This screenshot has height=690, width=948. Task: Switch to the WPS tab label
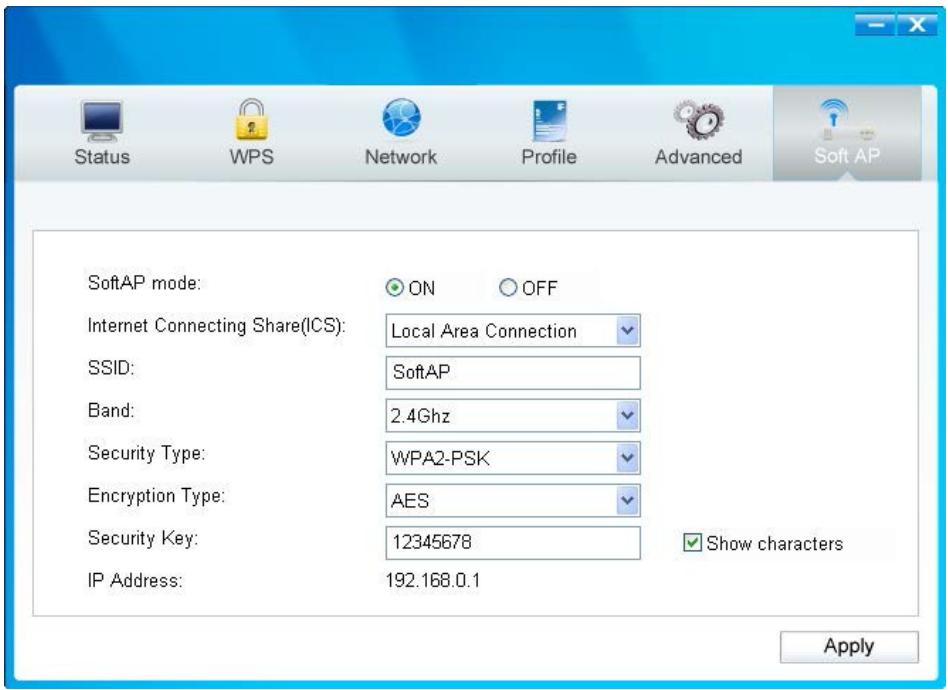[252, 157]
